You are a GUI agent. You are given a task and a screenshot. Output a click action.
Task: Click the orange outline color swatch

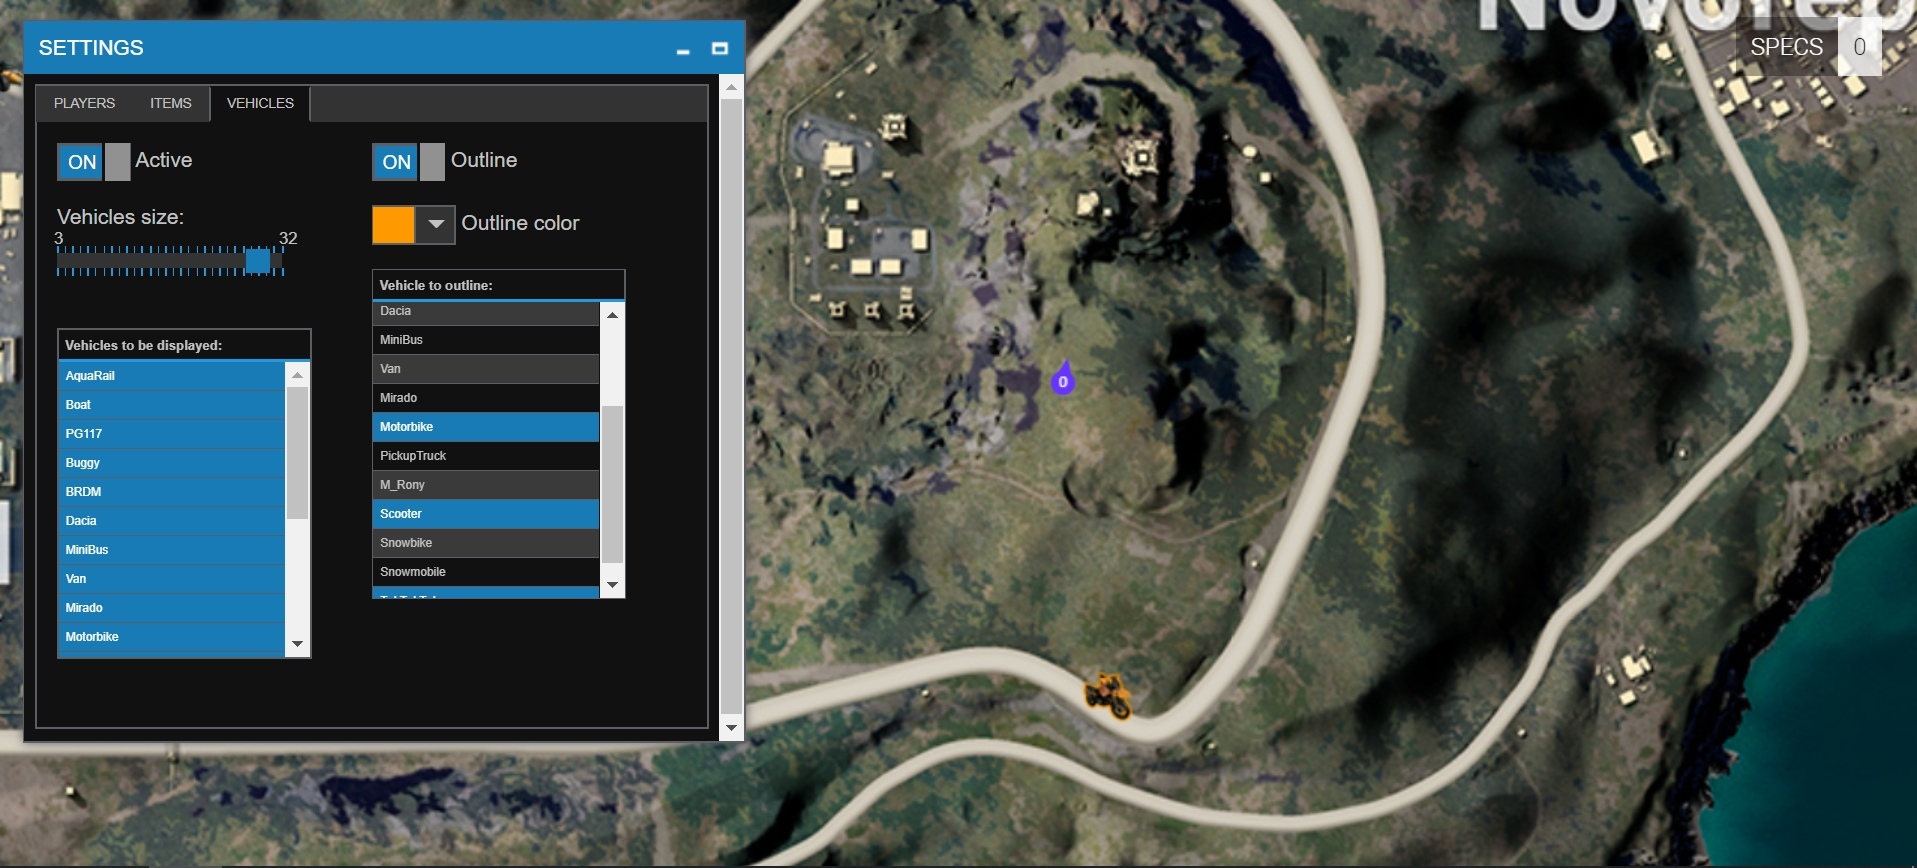coord(394,224)
